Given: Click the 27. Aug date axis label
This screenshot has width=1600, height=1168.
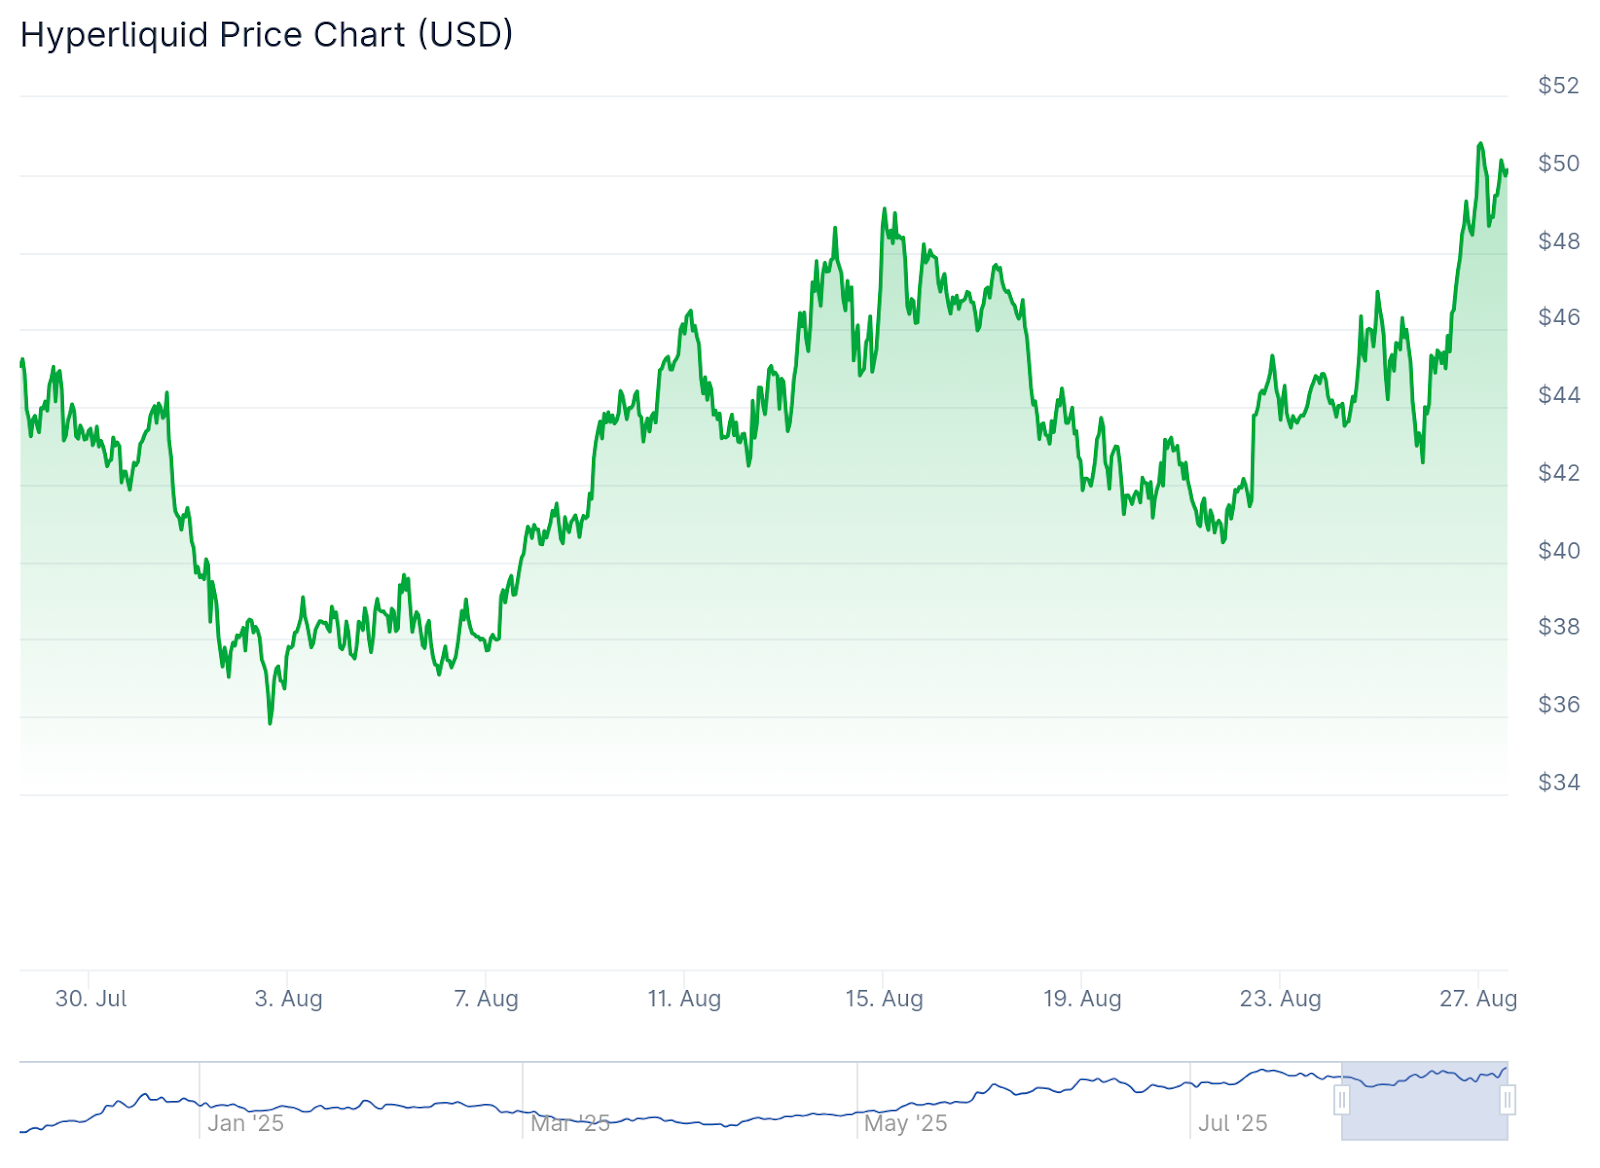Looking at the screenshot, I should 1478,998.
